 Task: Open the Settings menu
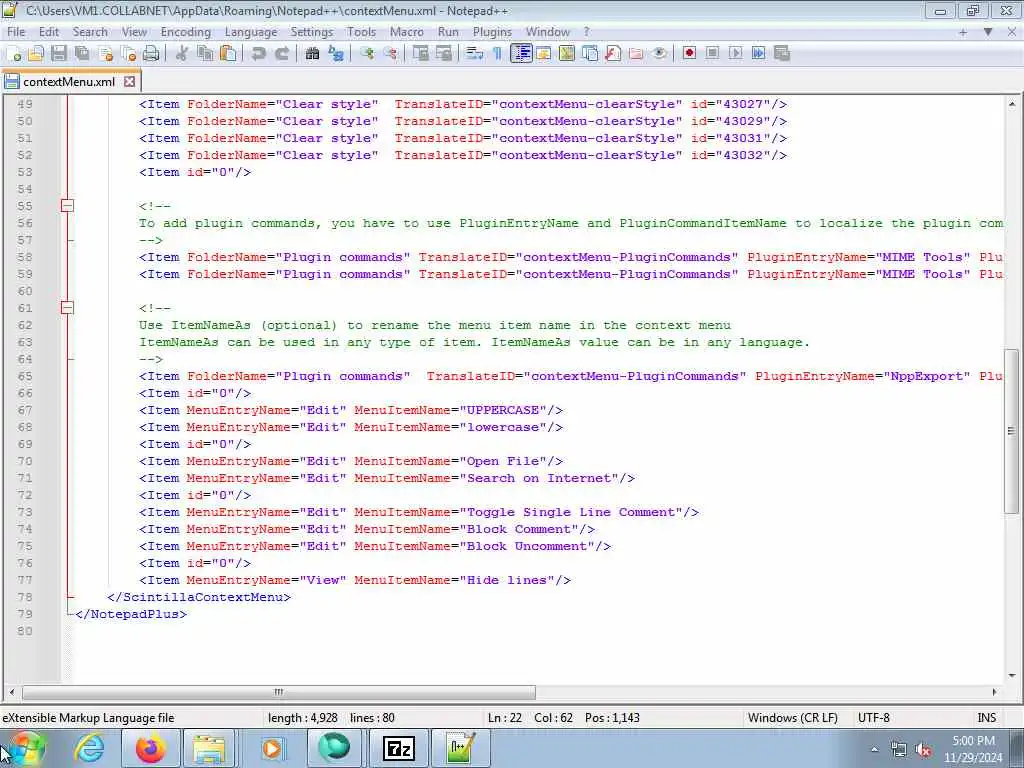[x=312, y=32]
